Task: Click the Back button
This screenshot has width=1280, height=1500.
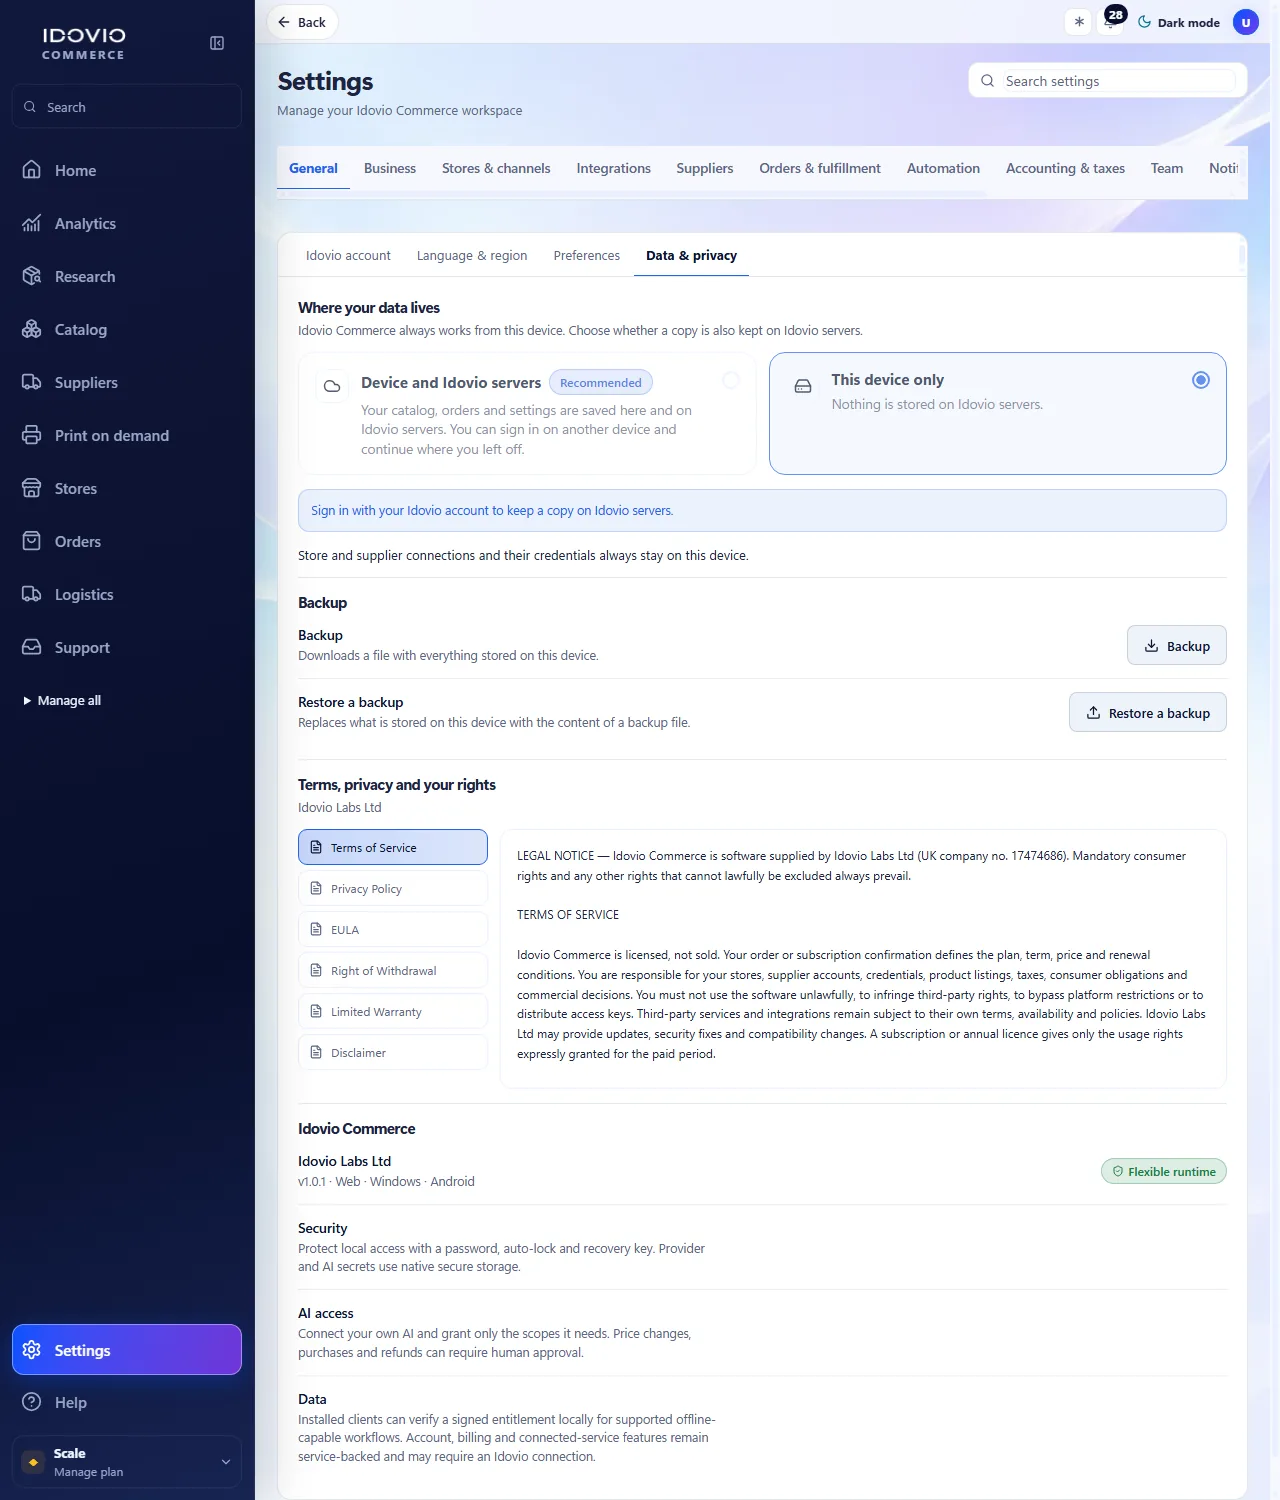Action: (x=302, y=22)
